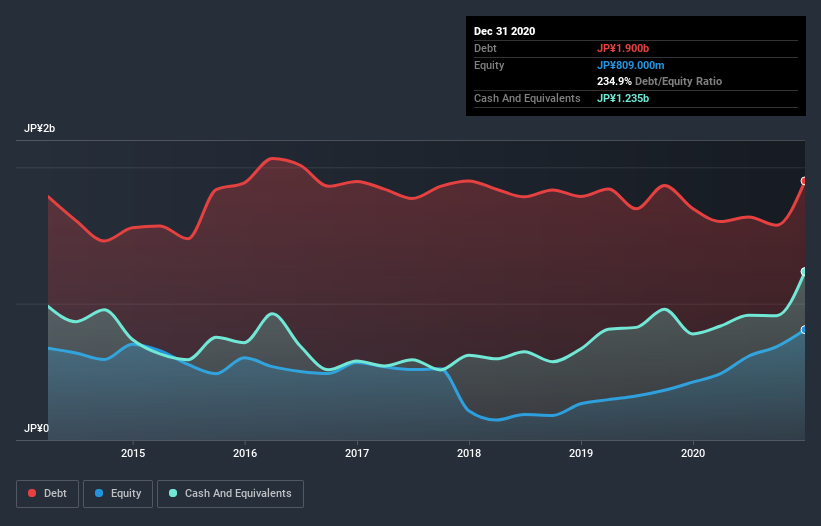Viewport: 821px width, 526px height.
Task: Click the Equity label in tooltip
Action: click(489, 65)
